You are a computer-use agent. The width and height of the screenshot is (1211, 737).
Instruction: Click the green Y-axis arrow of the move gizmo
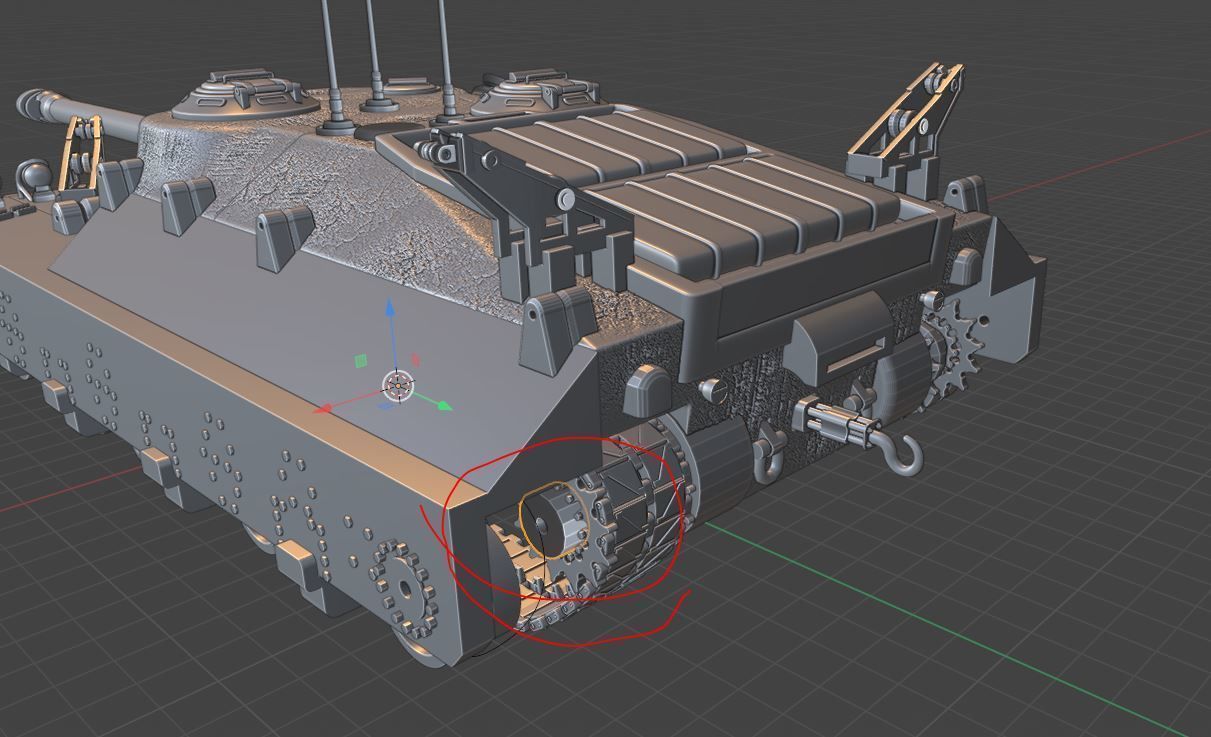[445, 406]
